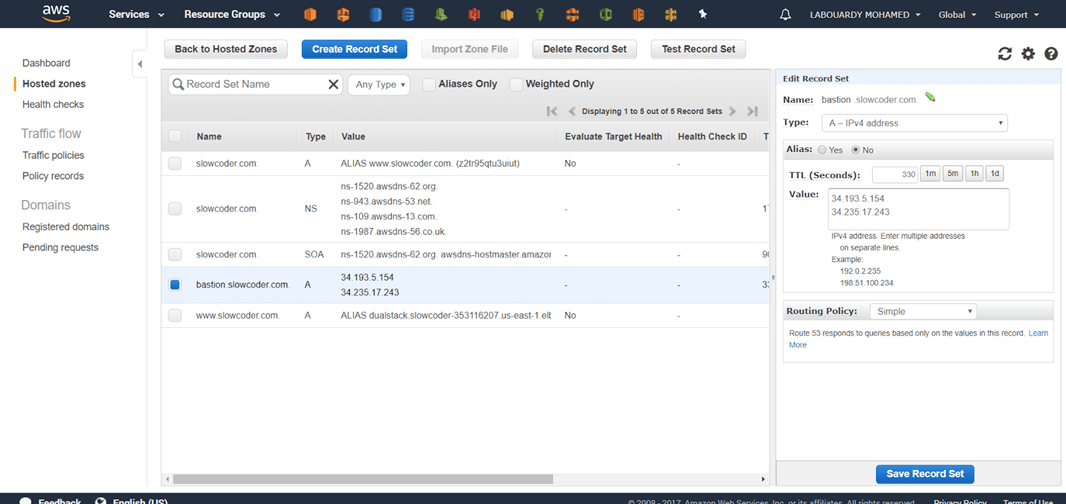Image resolution: width=1066 pixels, height=504 pixels.
Task: Click the Feedback speech bubble icon
Action: (25, 501)
